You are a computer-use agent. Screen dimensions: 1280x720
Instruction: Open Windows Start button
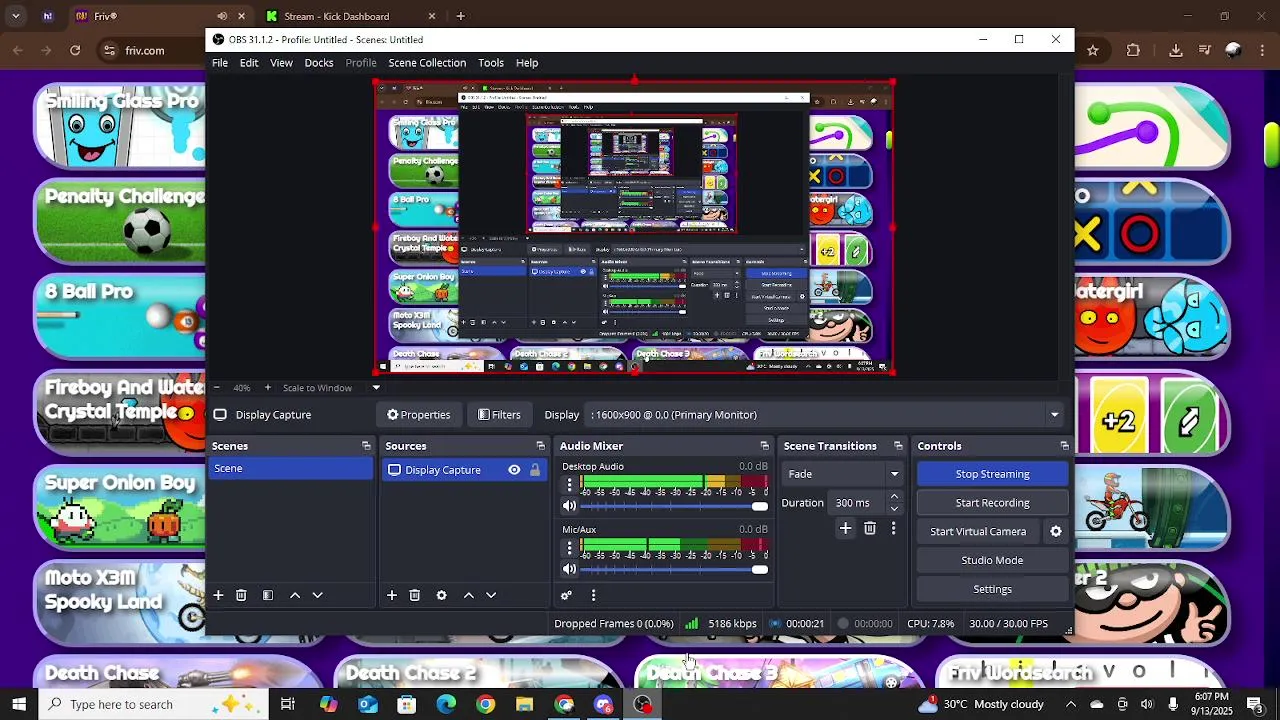[x=19, y=704]
